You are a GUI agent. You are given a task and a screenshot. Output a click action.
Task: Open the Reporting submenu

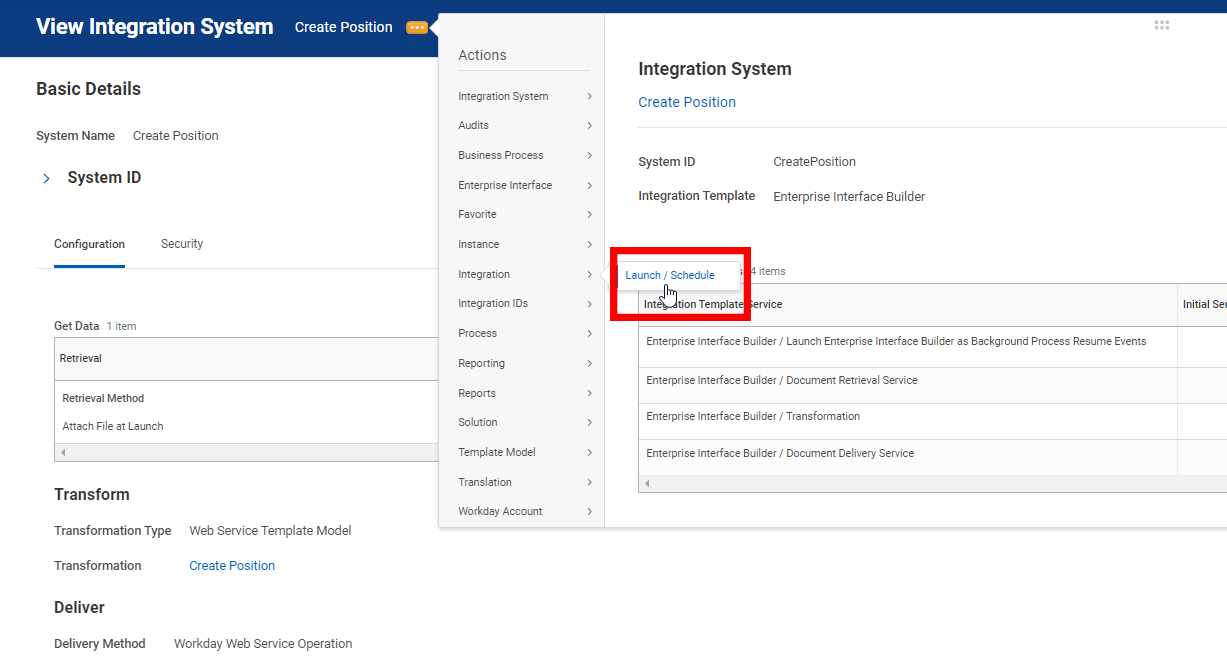click(525, 364)
